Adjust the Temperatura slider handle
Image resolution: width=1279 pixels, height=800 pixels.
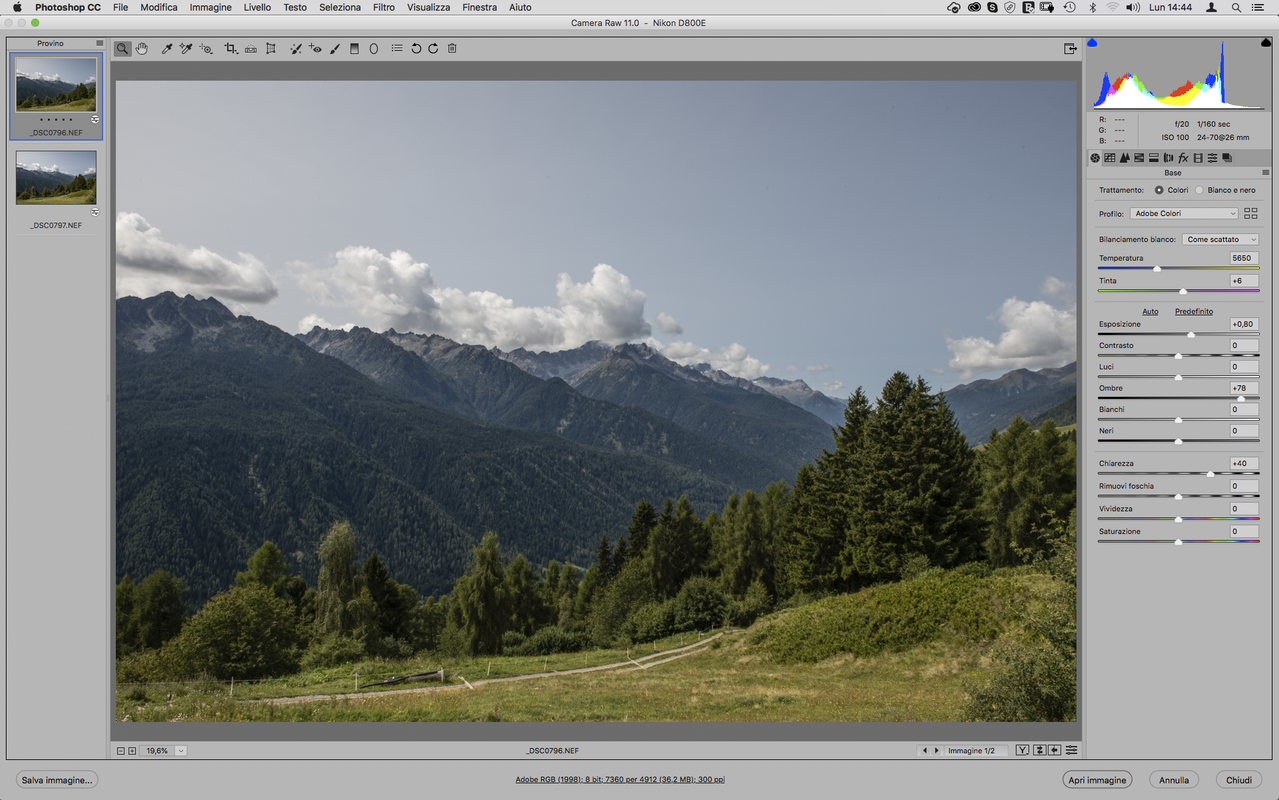point(1157,269)
